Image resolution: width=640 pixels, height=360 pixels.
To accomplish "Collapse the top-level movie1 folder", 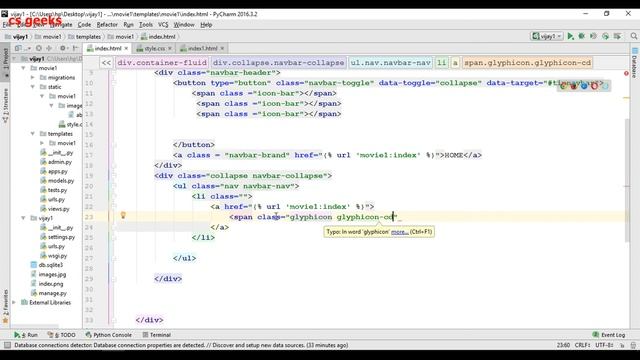I will coord(23,68).
